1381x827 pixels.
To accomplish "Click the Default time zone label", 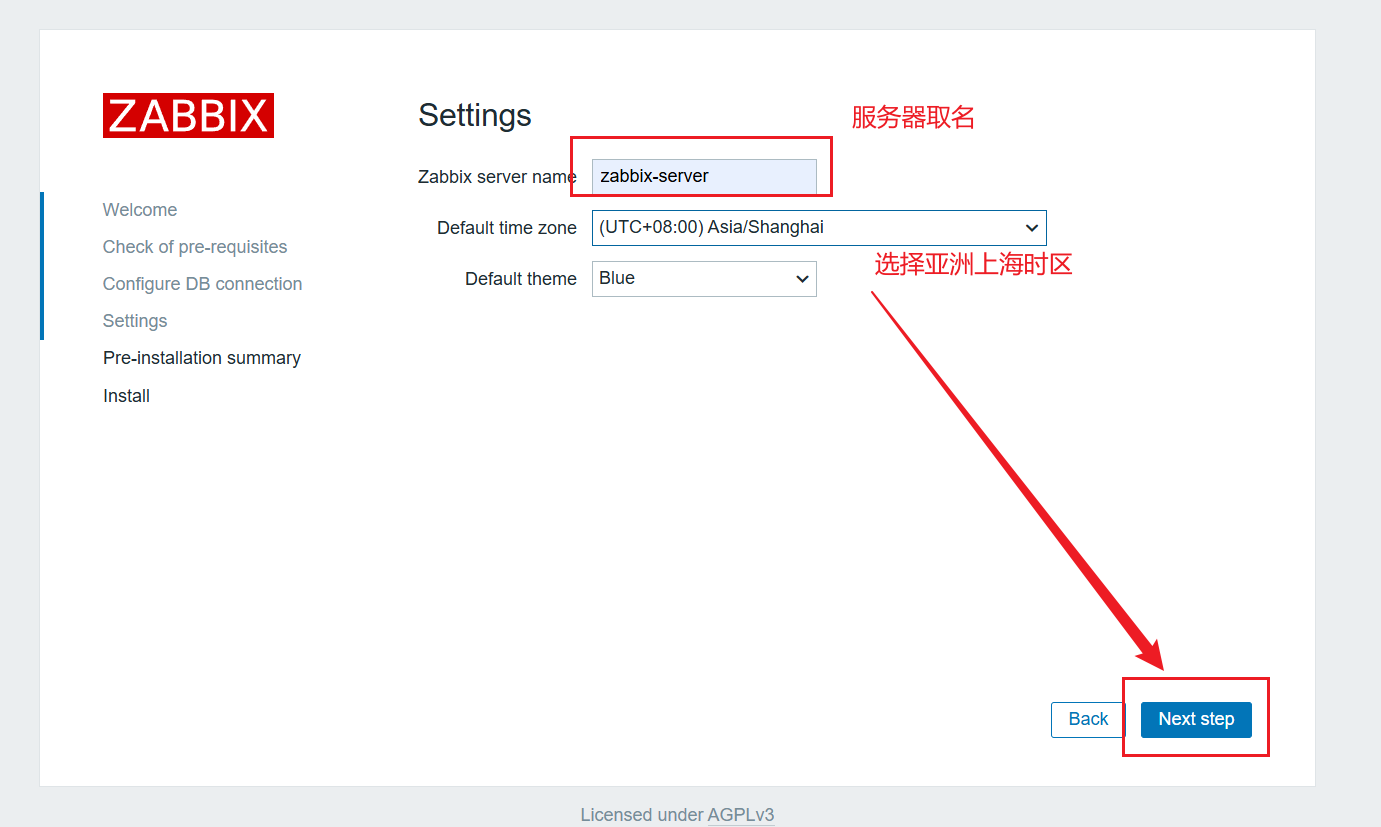I will coord(507,228).
